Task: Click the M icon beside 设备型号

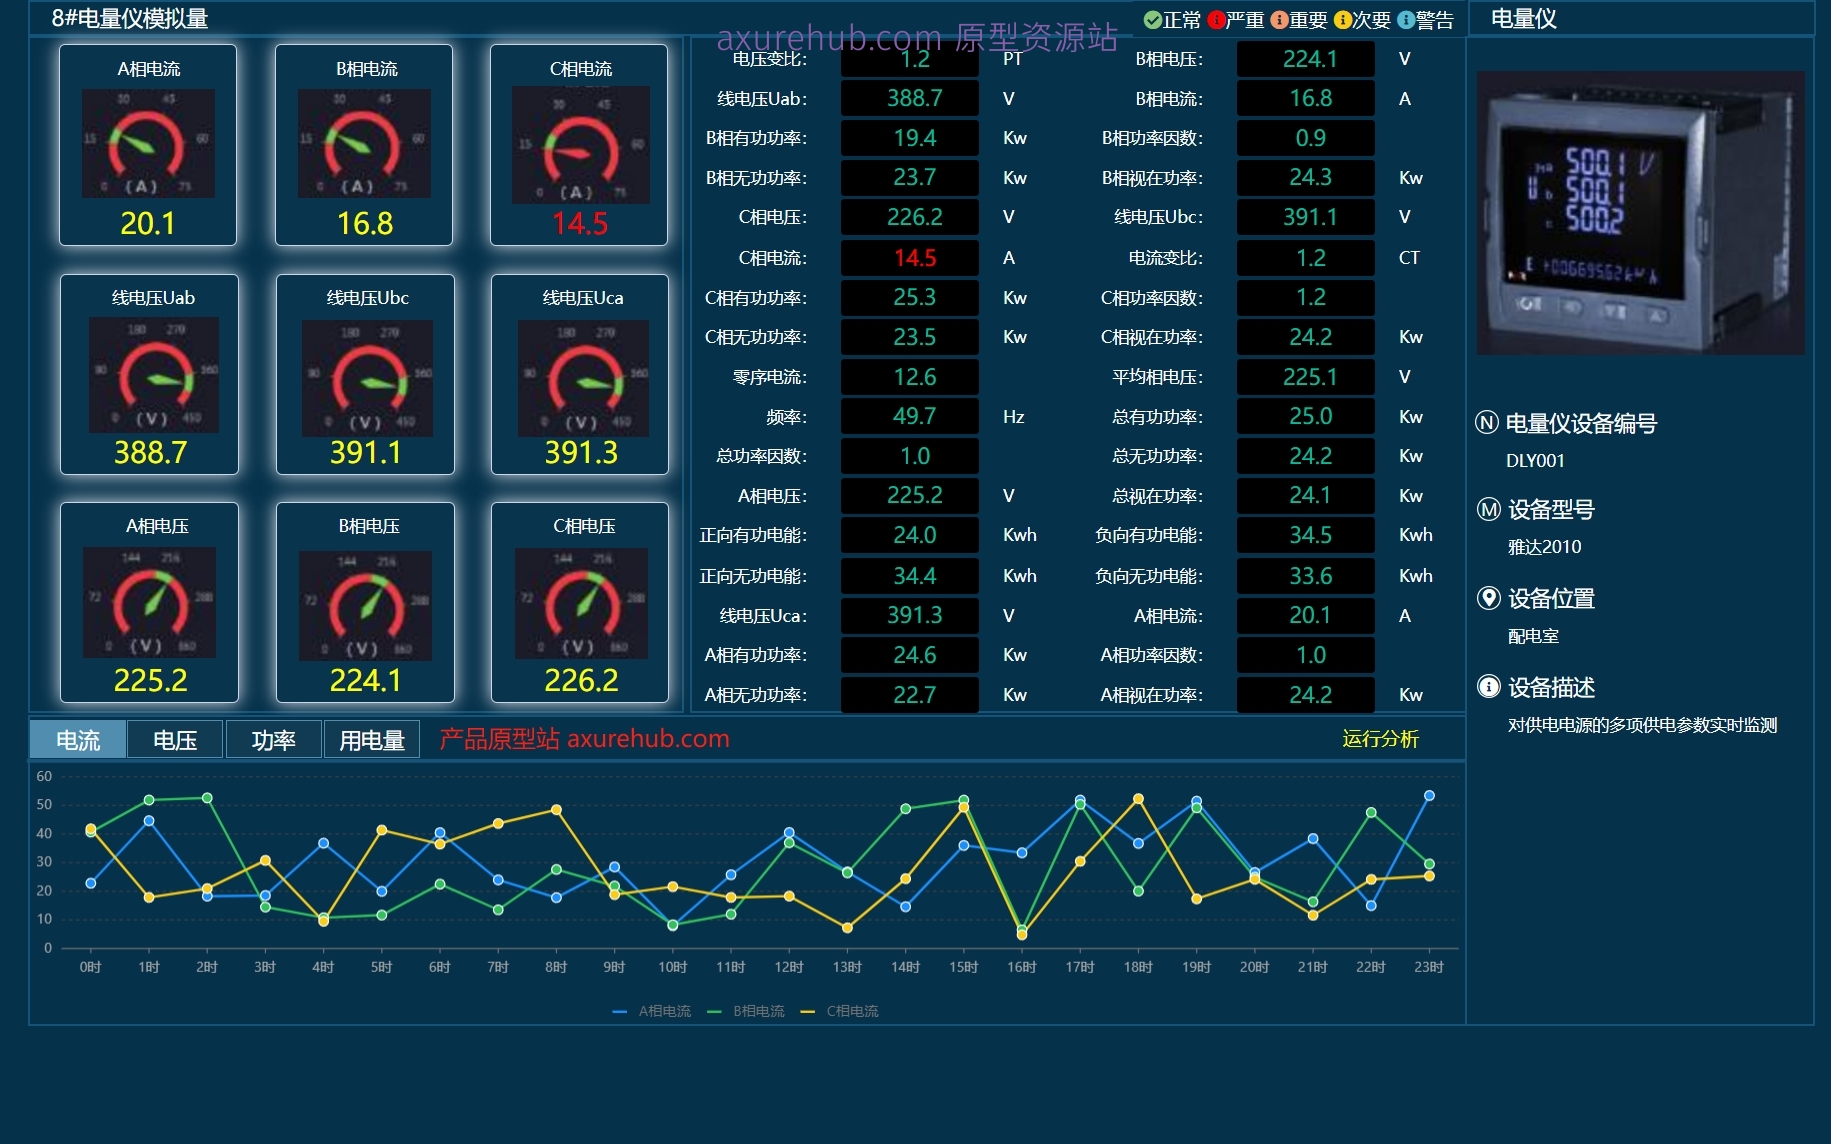Action: pos(1488,510)
